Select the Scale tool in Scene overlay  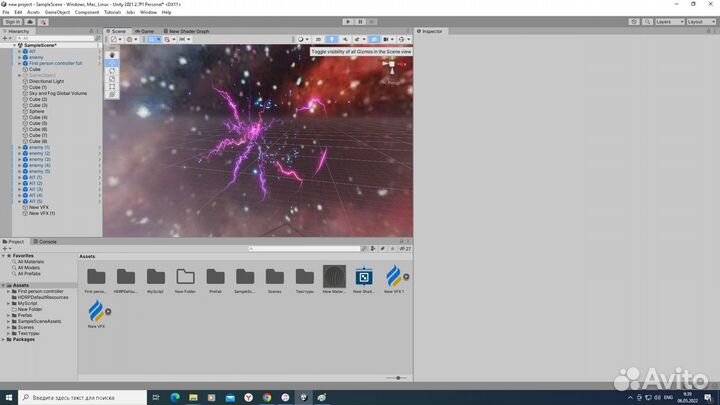112,79
